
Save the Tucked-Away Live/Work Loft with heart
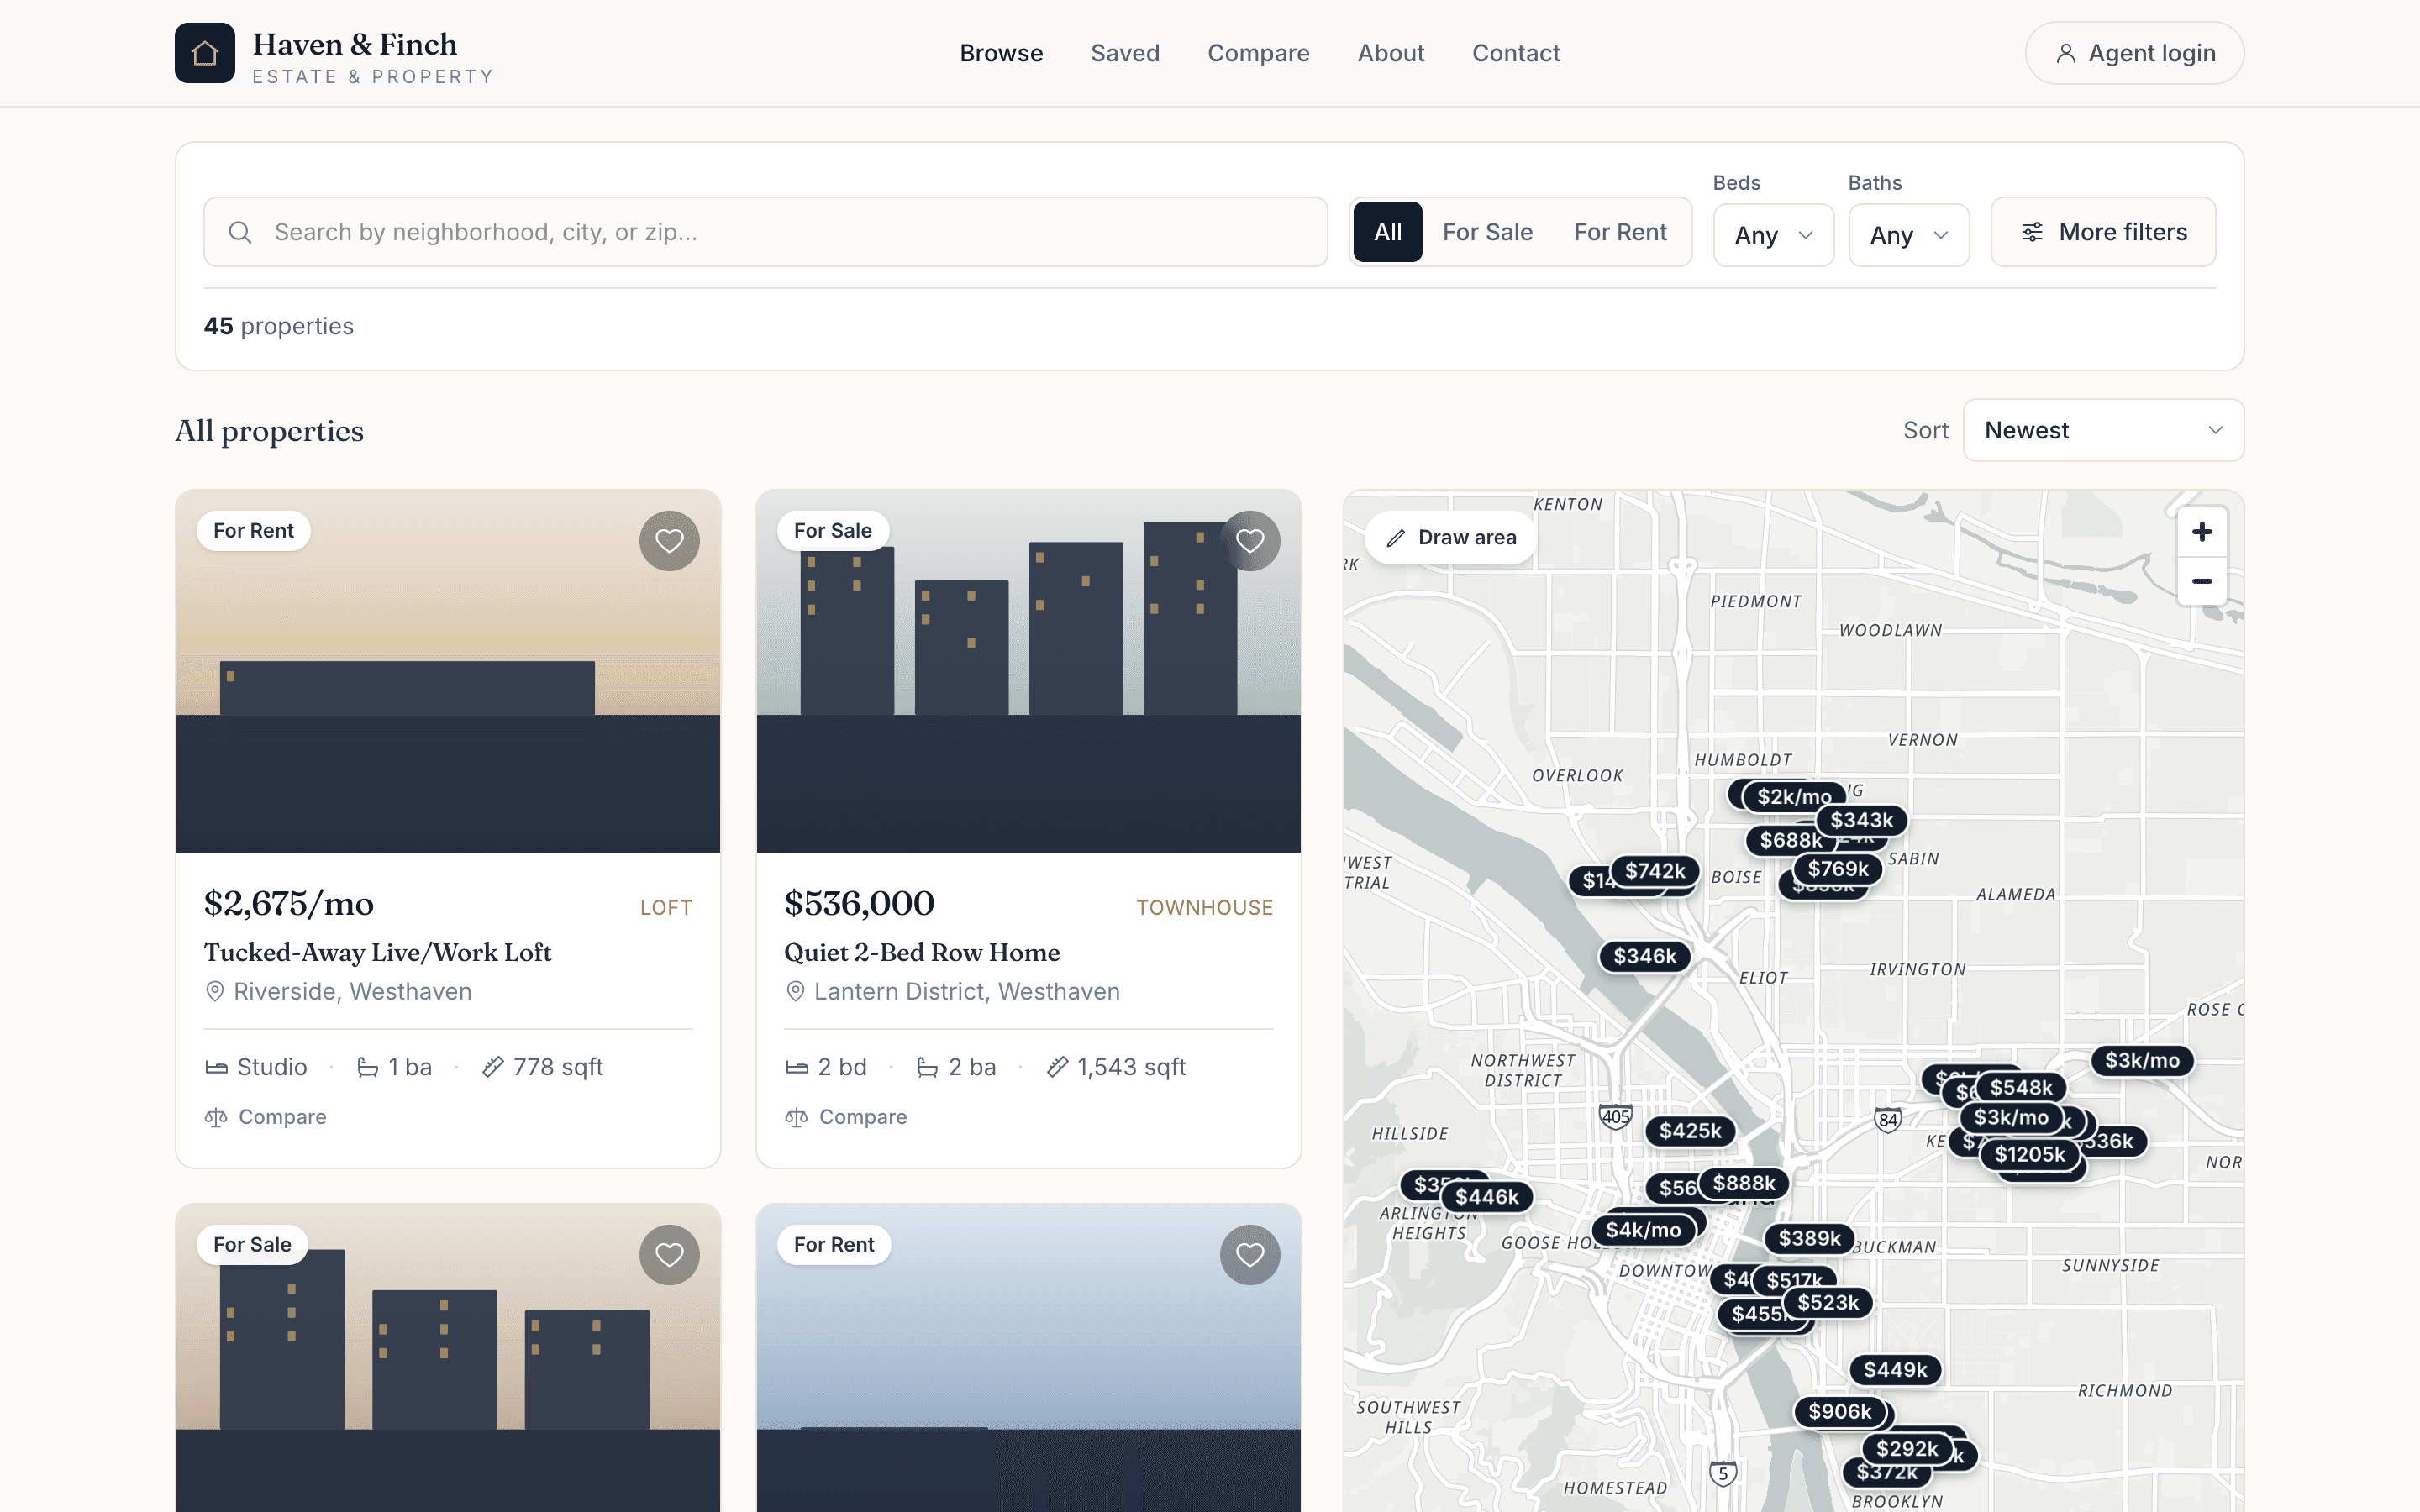coord(669,541)
